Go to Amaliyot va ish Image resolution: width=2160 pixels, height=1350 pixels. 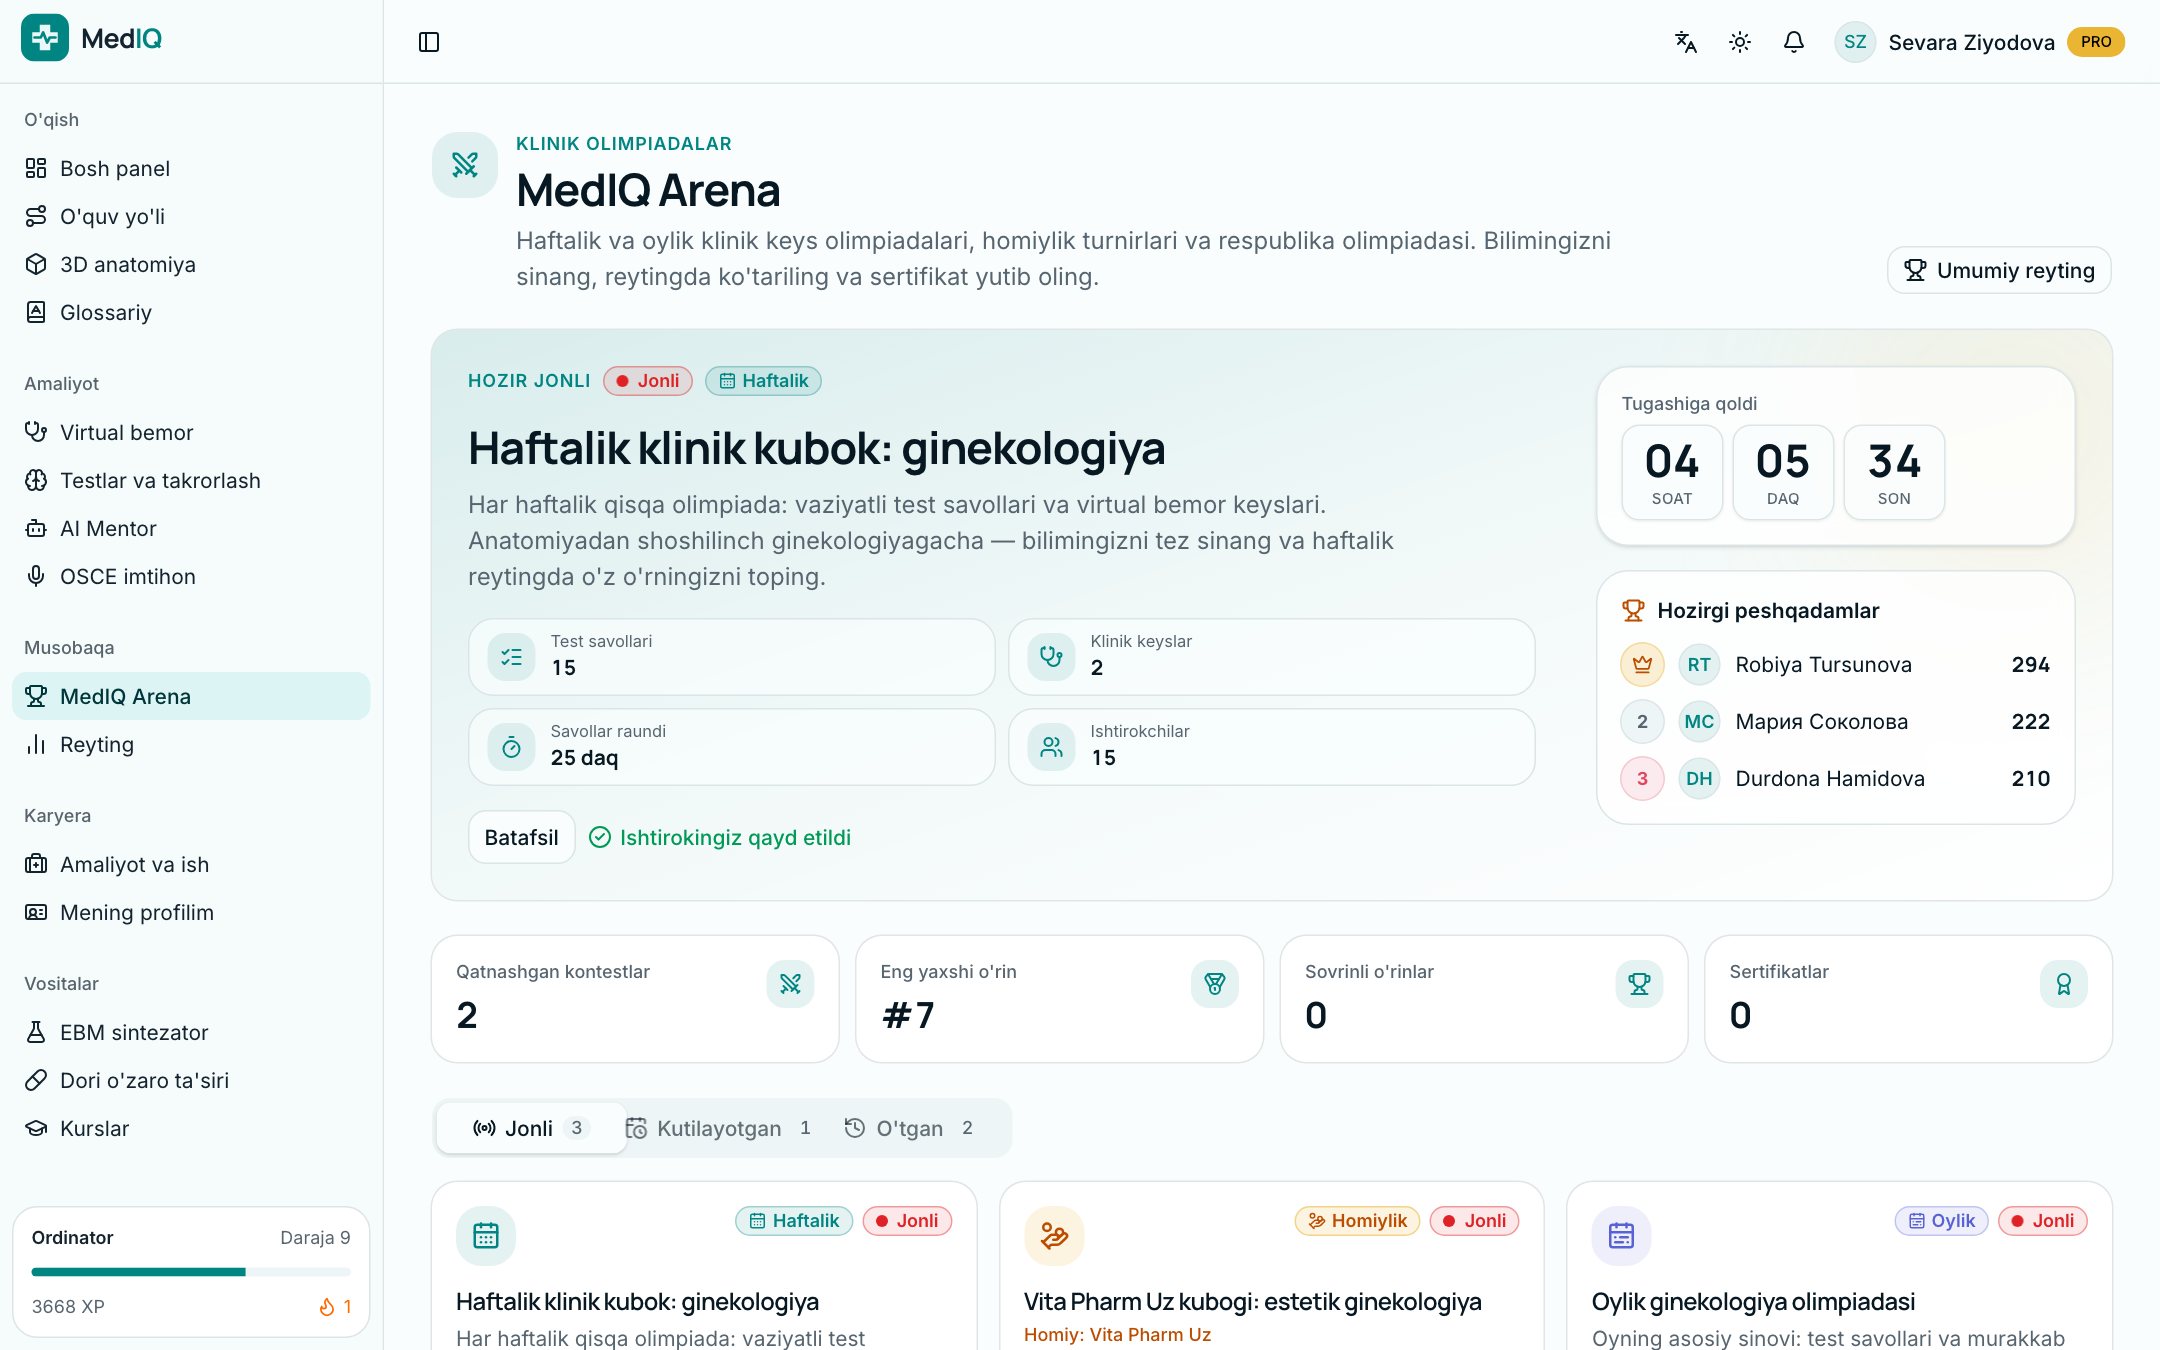click(x=191, y=864)
